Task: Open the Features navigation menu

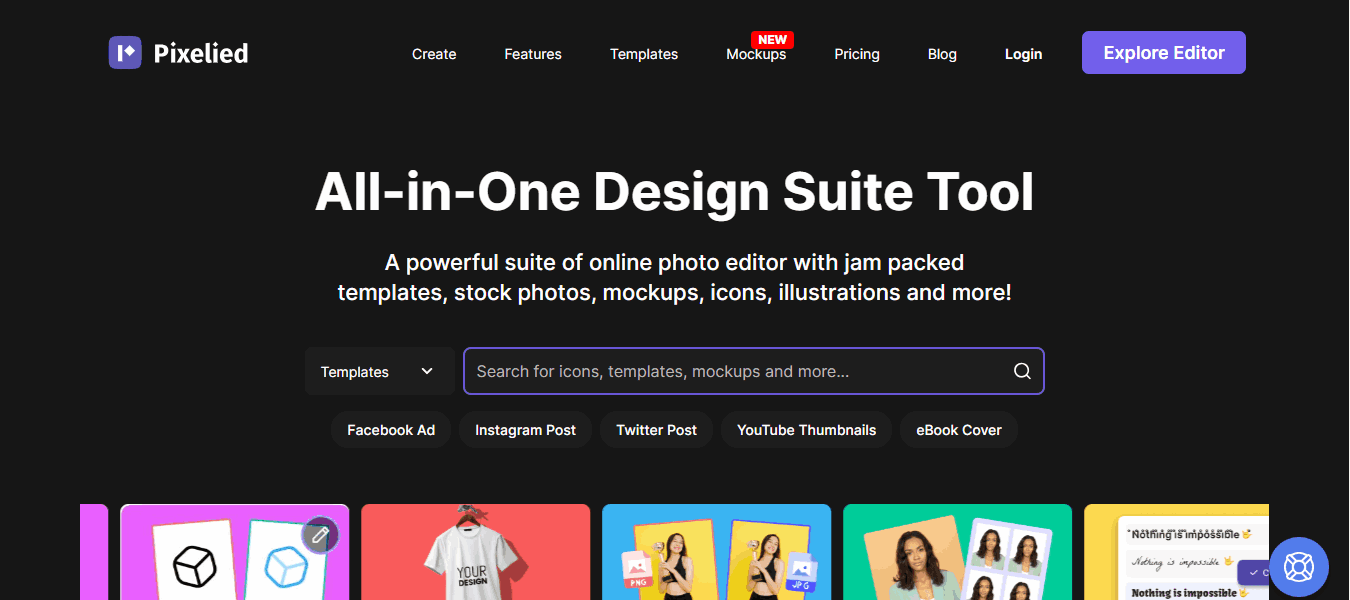Action: click(533, 54)
